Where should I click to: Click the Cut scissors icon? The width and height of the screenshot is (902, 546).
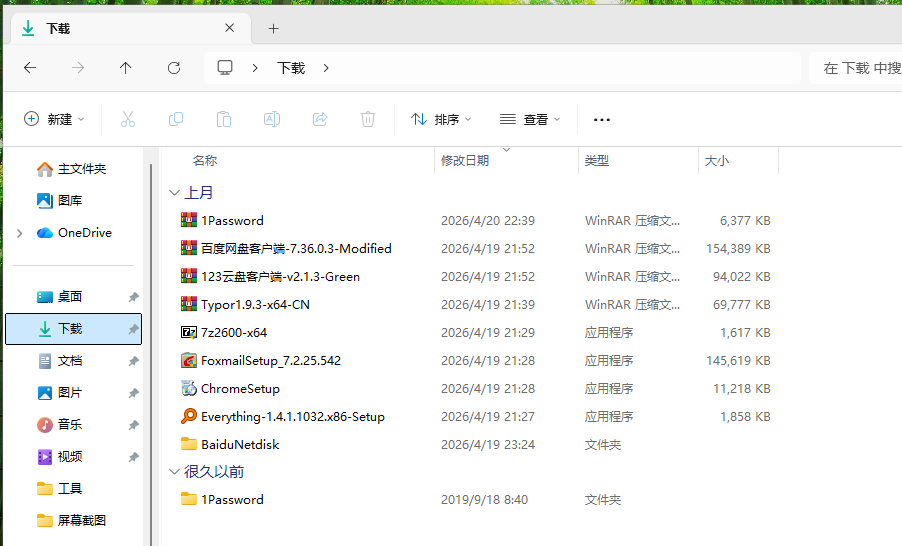coord(128,119)
